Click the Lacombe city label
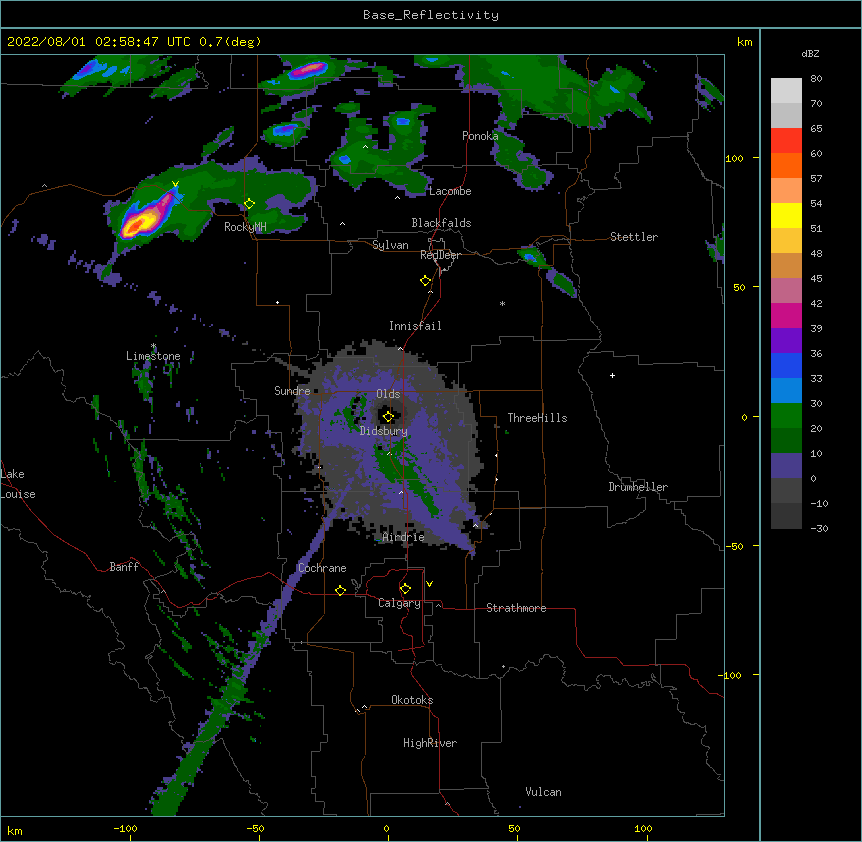The width and height of the screenshot is (862, 842). click(450, 191)
